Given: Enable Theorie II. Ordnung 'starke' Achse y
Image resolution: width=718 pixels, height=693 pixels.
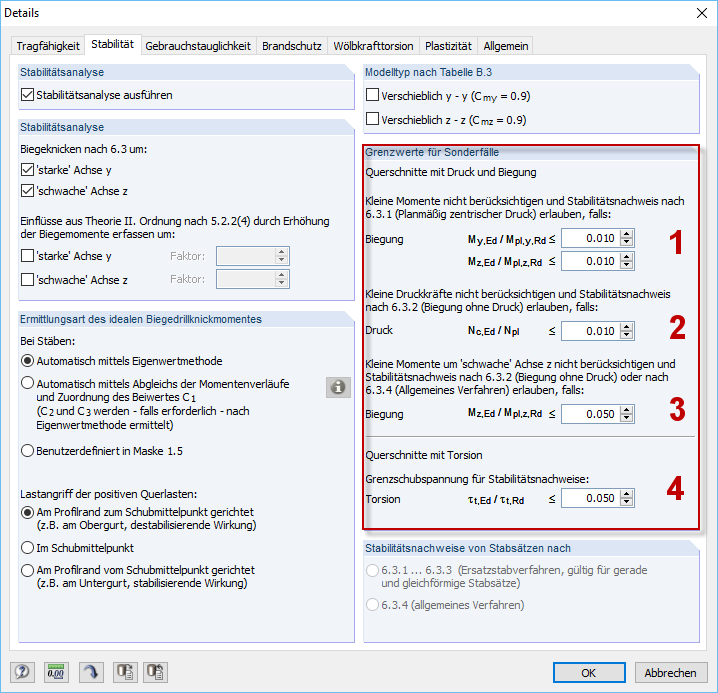Looking at the screenshot, I should coord(27,256).
